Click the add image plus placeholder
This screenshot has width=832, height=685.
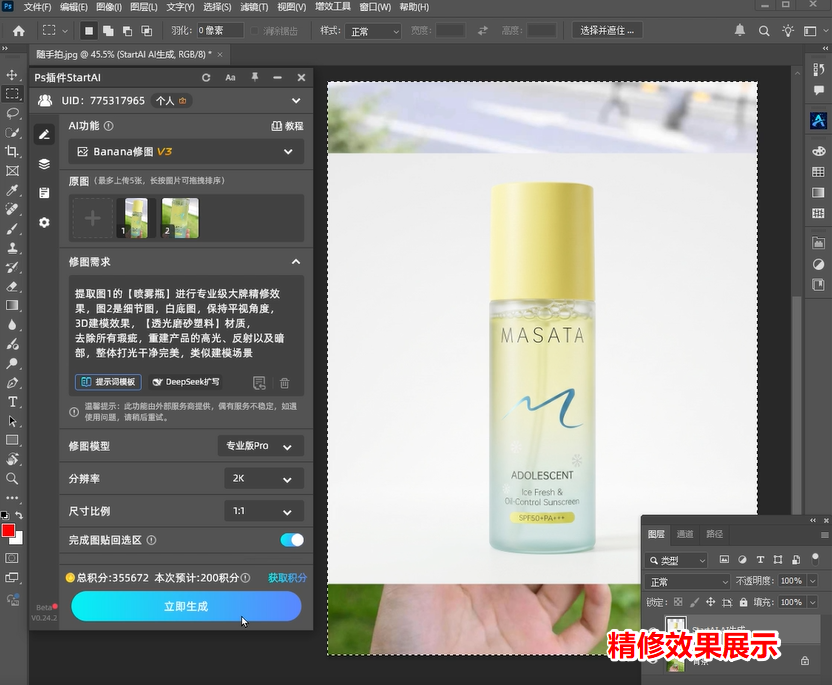pyautogui.click(x=92, y=218)
